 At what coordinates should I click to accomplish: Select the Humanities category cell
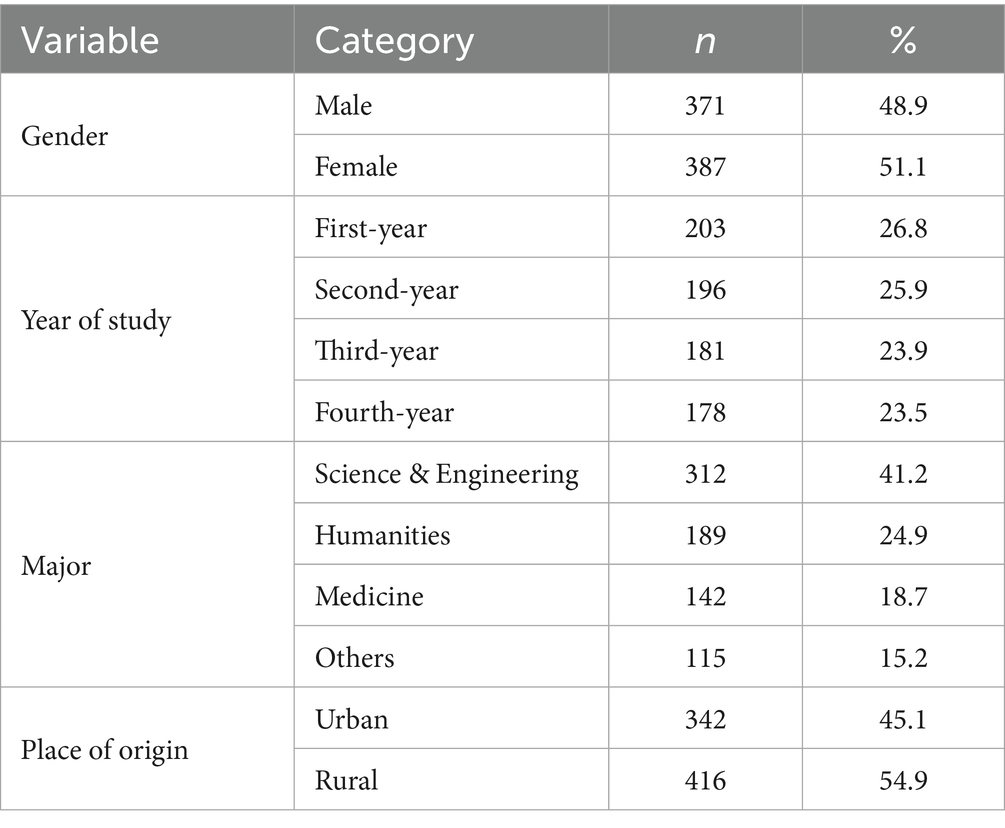(x=382, y=536)
